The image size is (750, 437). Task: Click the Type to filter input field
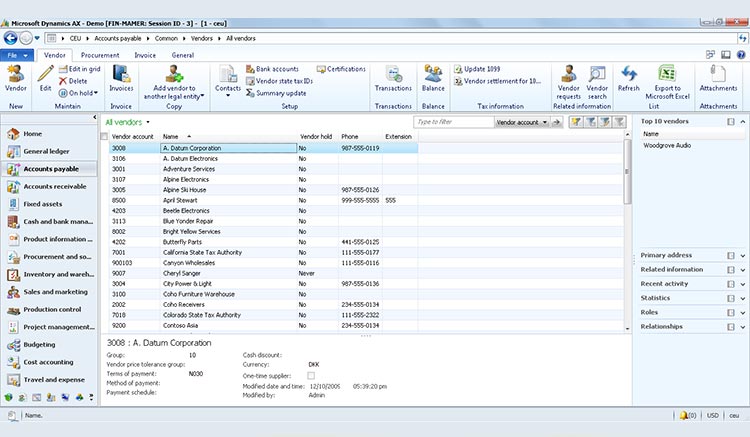point(452,122)
